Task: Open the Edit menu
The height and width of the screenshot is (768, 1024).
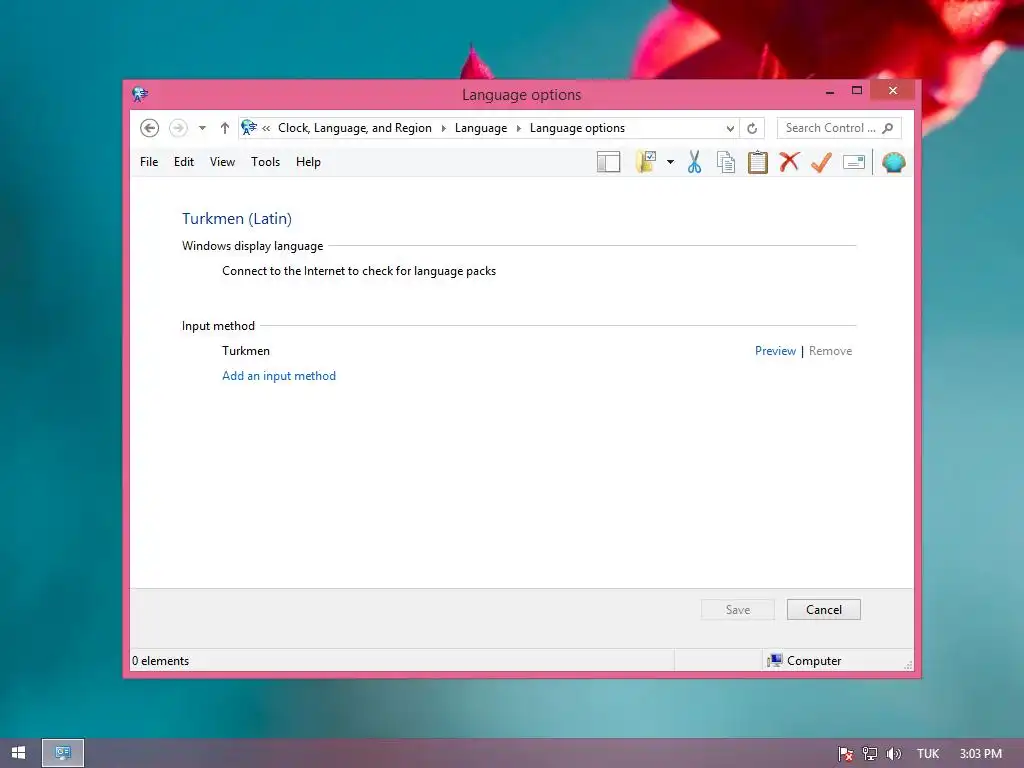Action: click(184, 162)
